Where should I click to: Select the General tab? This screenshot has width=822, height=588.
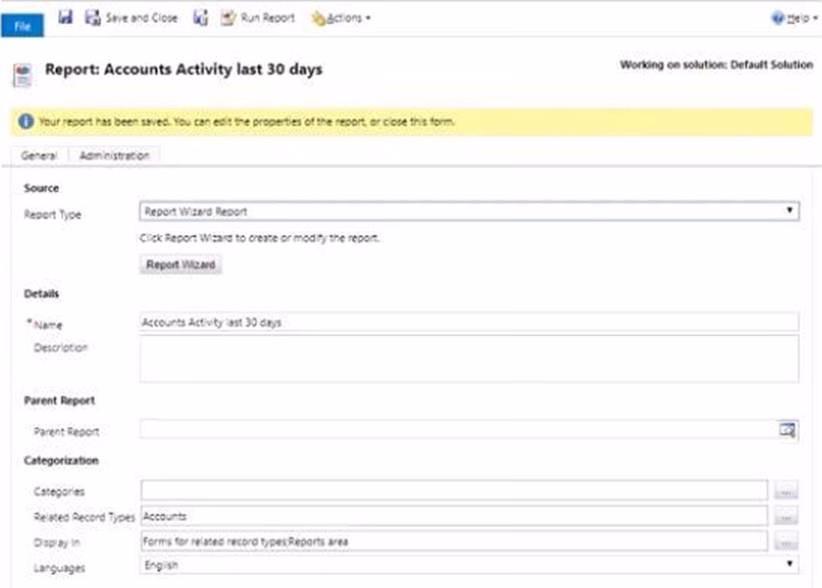[x=39, y=156]
